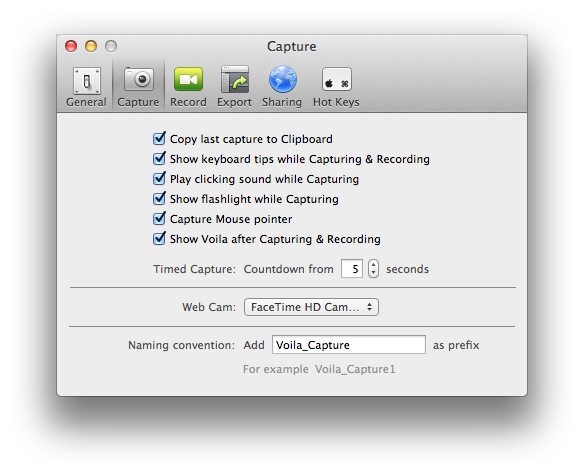Switch to the Record tab label

188,102
